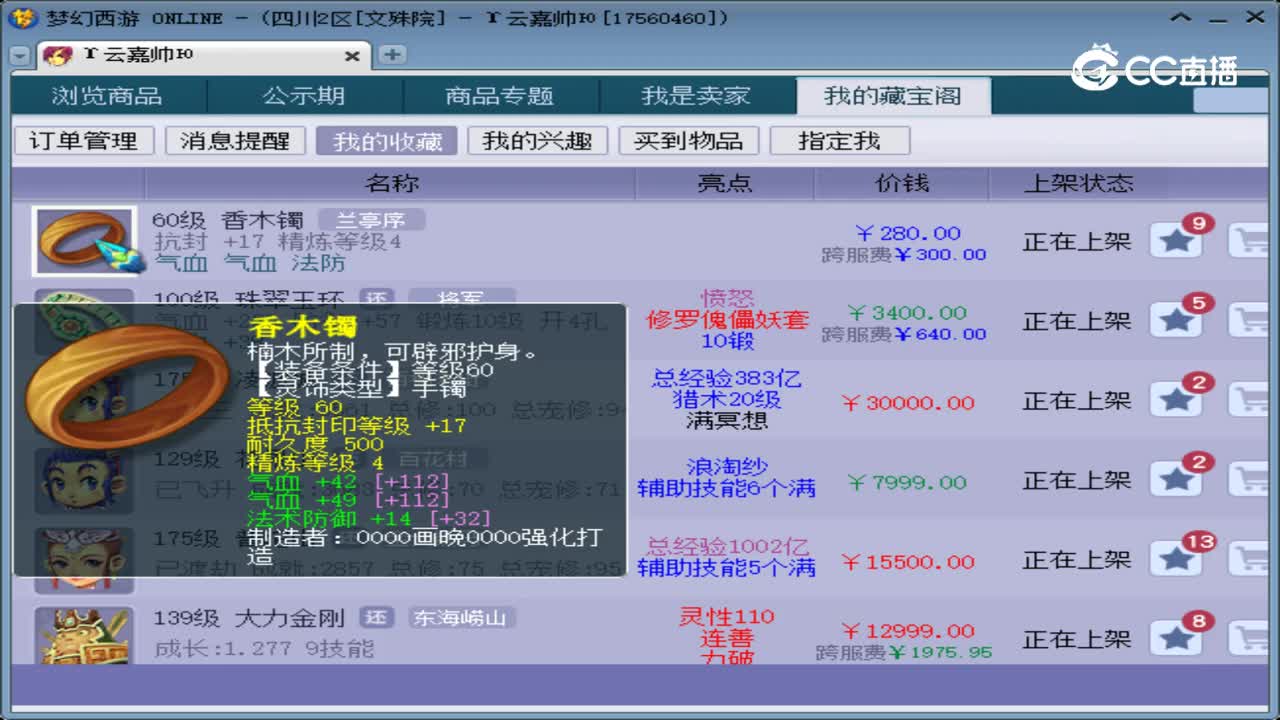The image size is (1280, 720).
Task: Add the ¥7999.00 item to cart
Action: [x=1250, y=480]
